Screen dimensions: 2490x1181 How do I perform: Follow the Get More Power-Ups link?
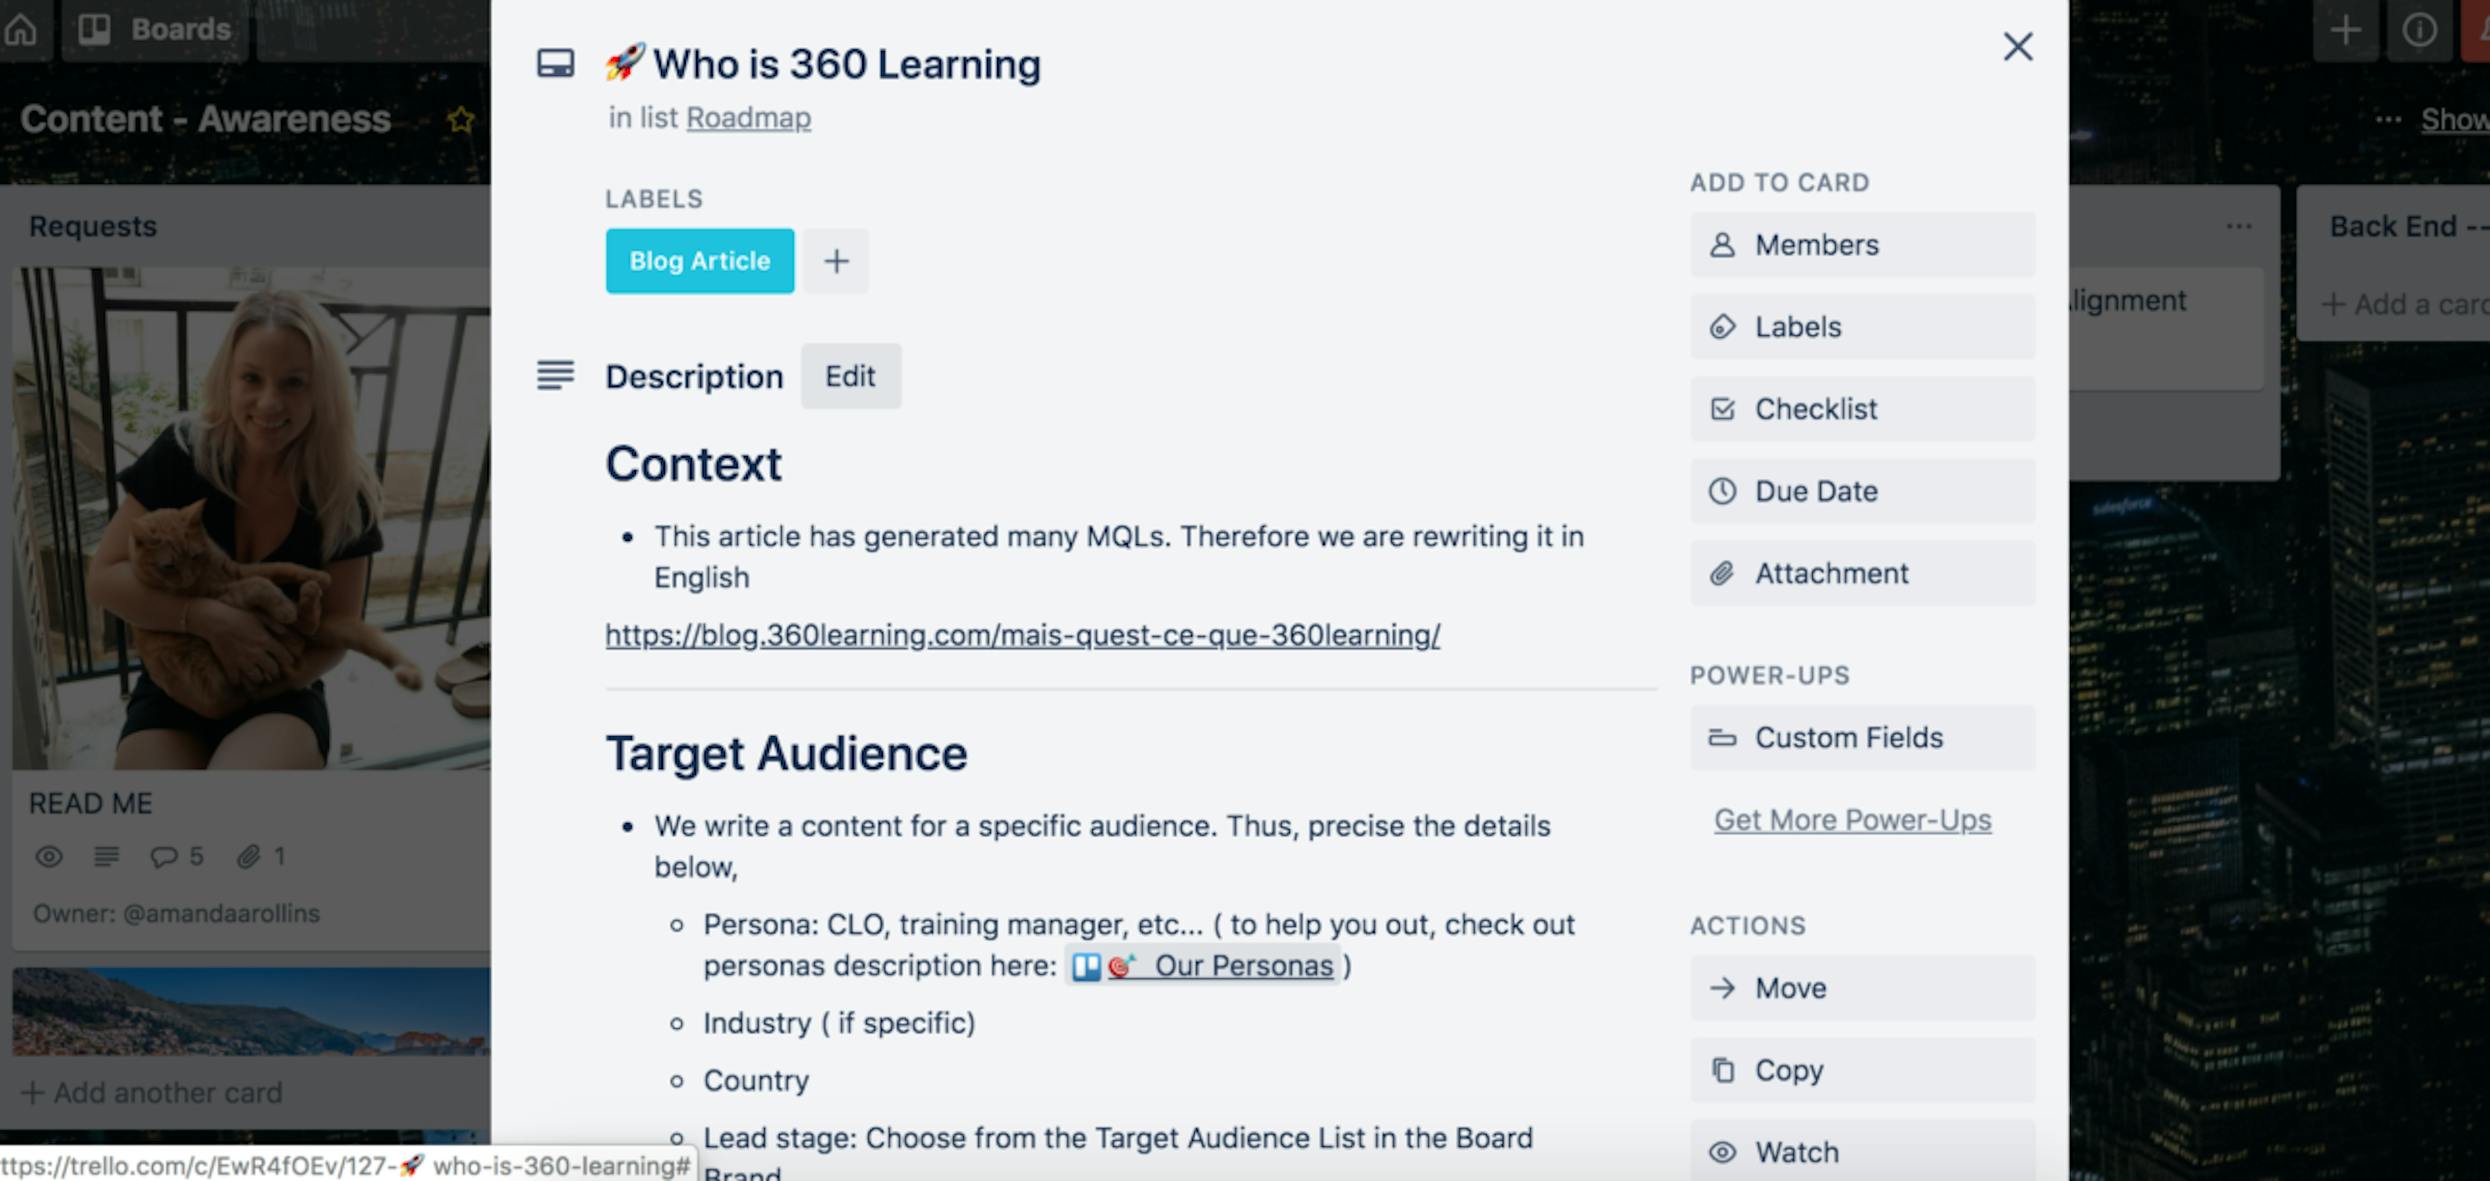(1852, 820)
